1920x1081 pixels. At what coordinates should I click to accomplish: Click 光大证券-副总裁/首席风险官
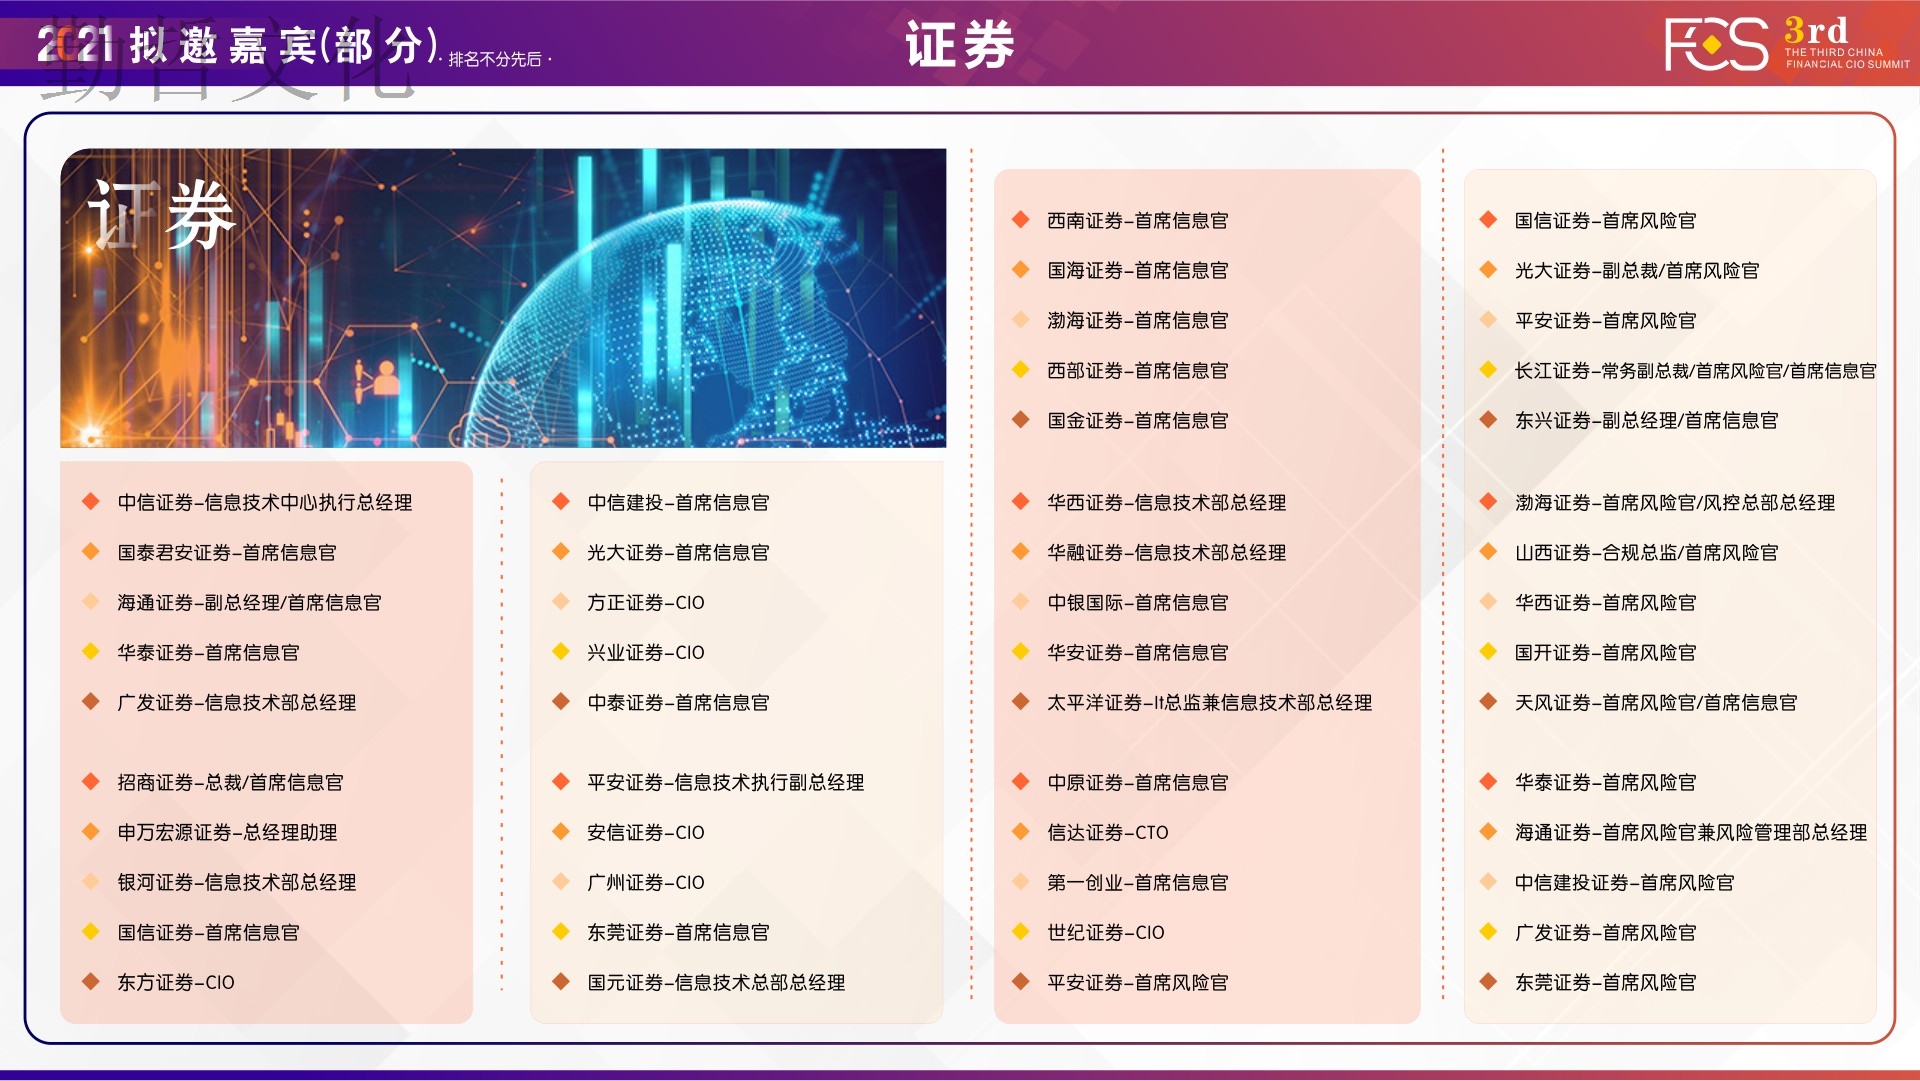1637,271
